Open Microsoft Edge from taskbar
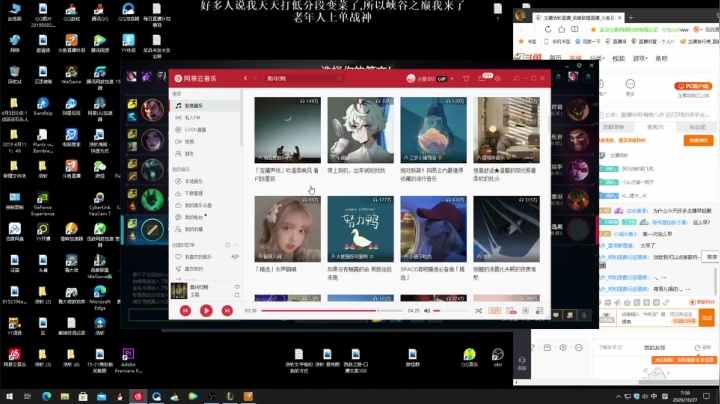 click(46, 396)
